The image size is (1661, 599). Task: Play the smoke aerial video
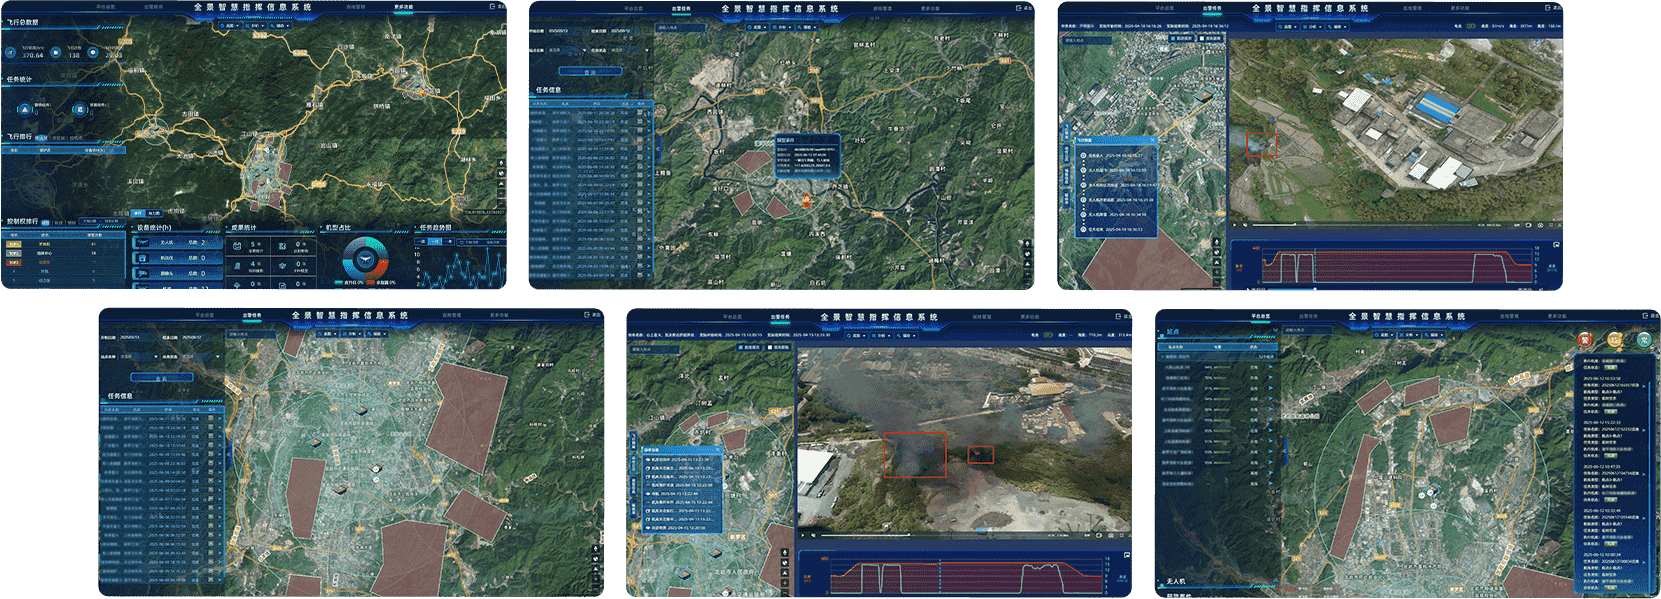[803, 534]
